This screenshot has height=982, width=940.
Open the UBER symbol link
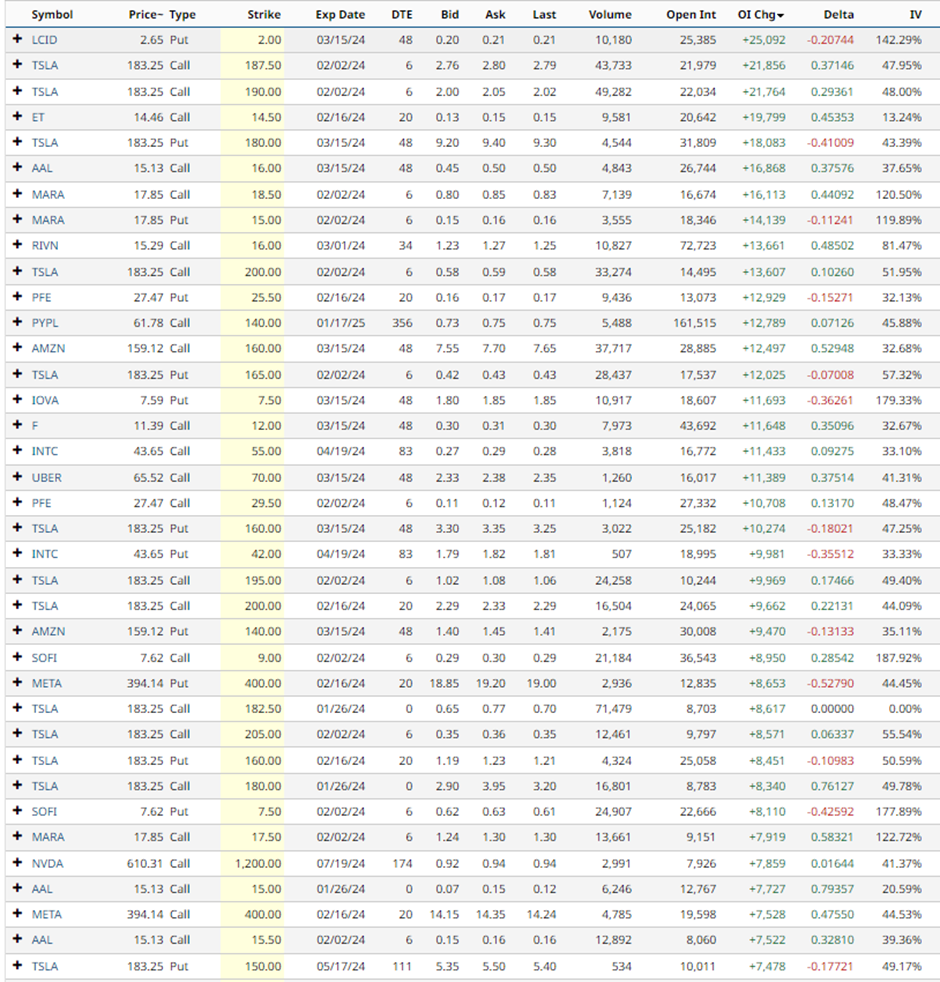pos(46,477)
